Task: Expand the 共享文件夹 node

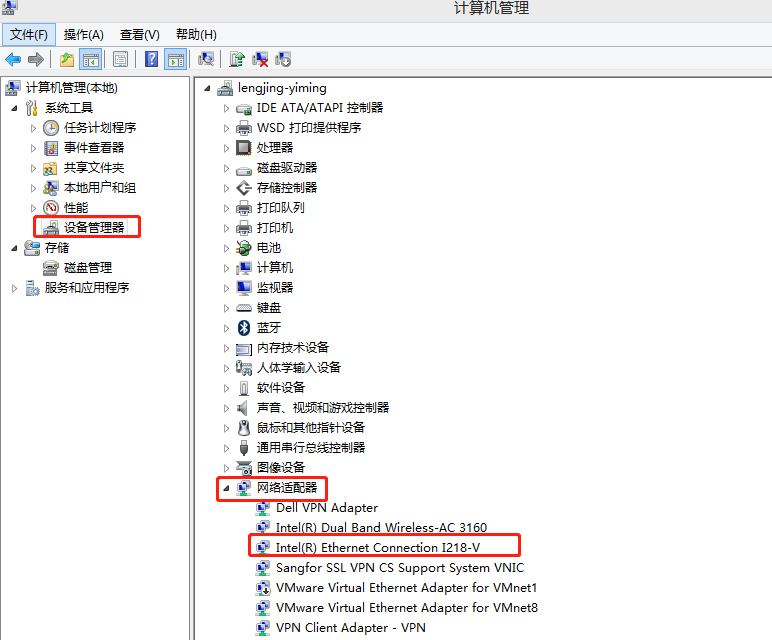Action: pyautogui.click(x=33, y=168)
